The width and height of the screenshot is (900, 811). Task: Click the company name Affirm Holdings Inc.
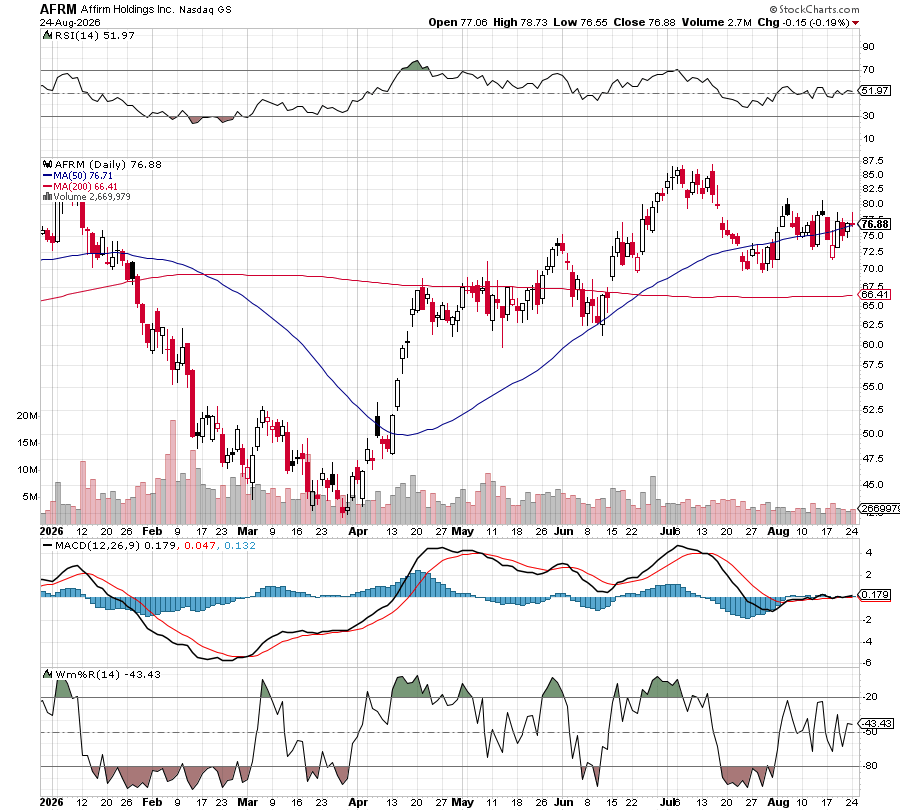tap(127, 10)
